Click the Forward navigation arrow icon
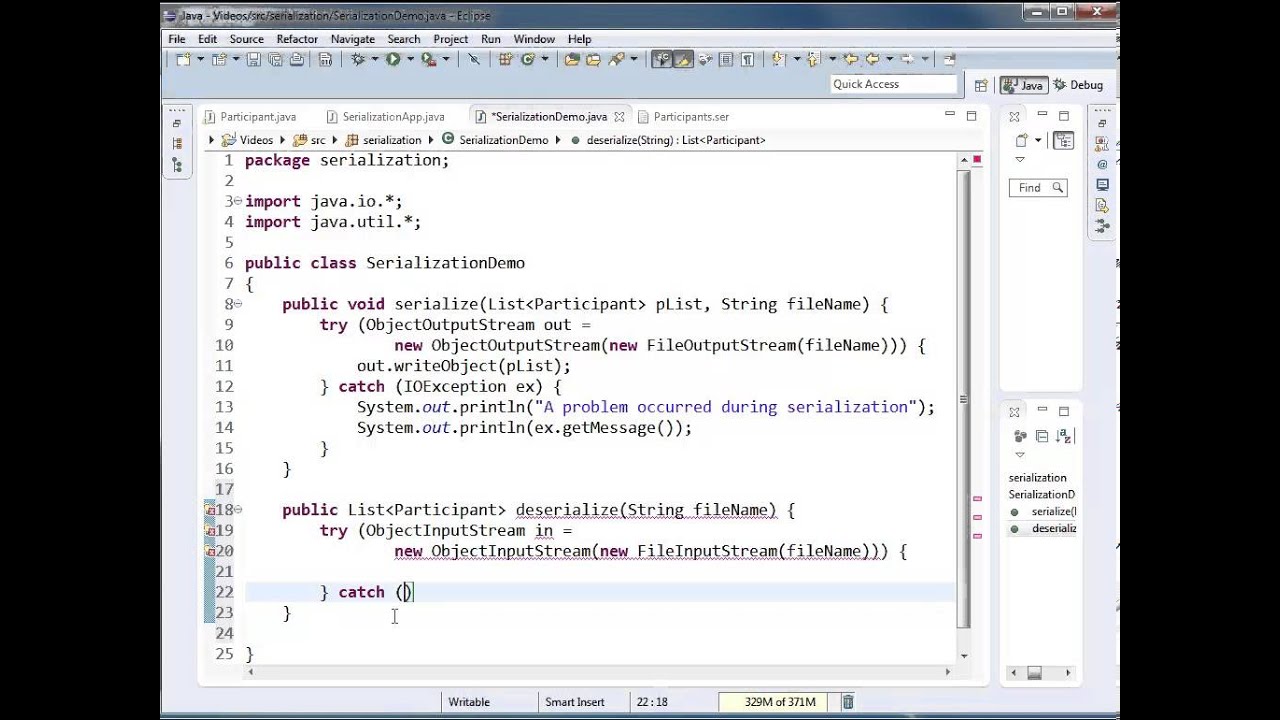1280x720 pixels. pos(907,60)
